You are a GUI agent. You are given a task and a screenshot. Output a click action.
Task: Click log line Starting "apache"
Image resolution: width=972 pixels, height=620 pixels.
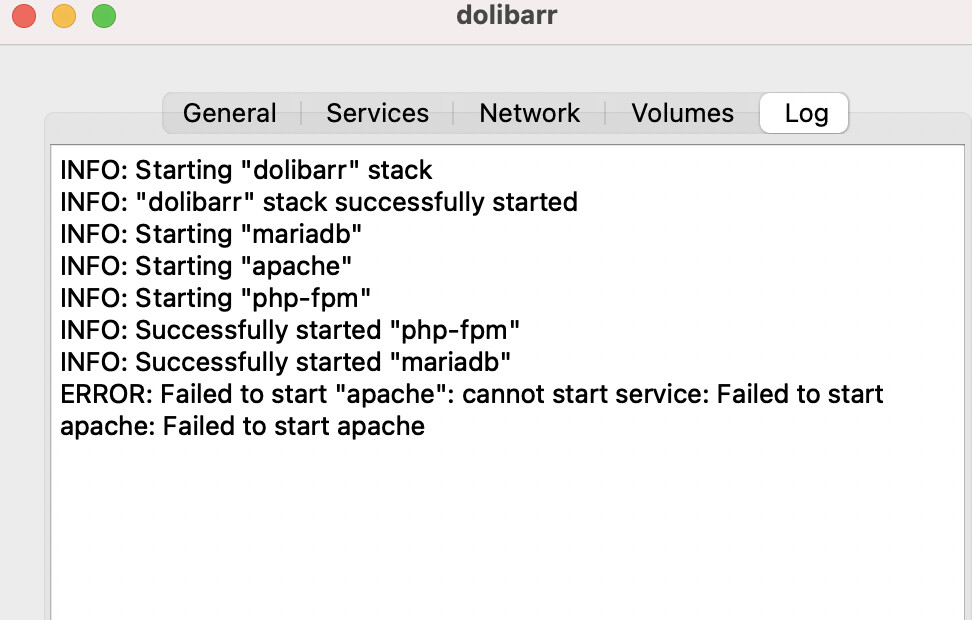click(206, 267)
